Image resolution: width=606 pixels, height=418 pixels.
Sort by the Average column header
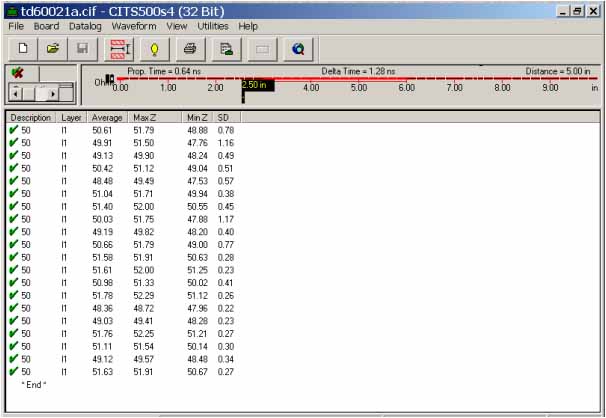point(107,118)
